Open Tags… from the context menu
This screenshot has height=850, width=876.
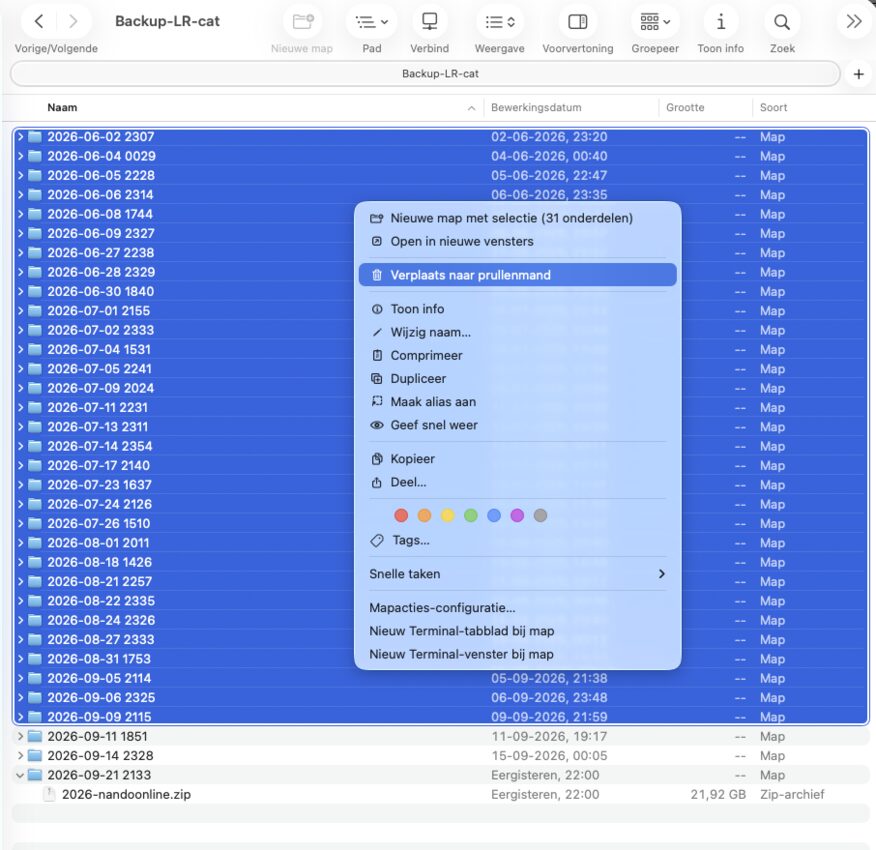(x=517, y=540)
